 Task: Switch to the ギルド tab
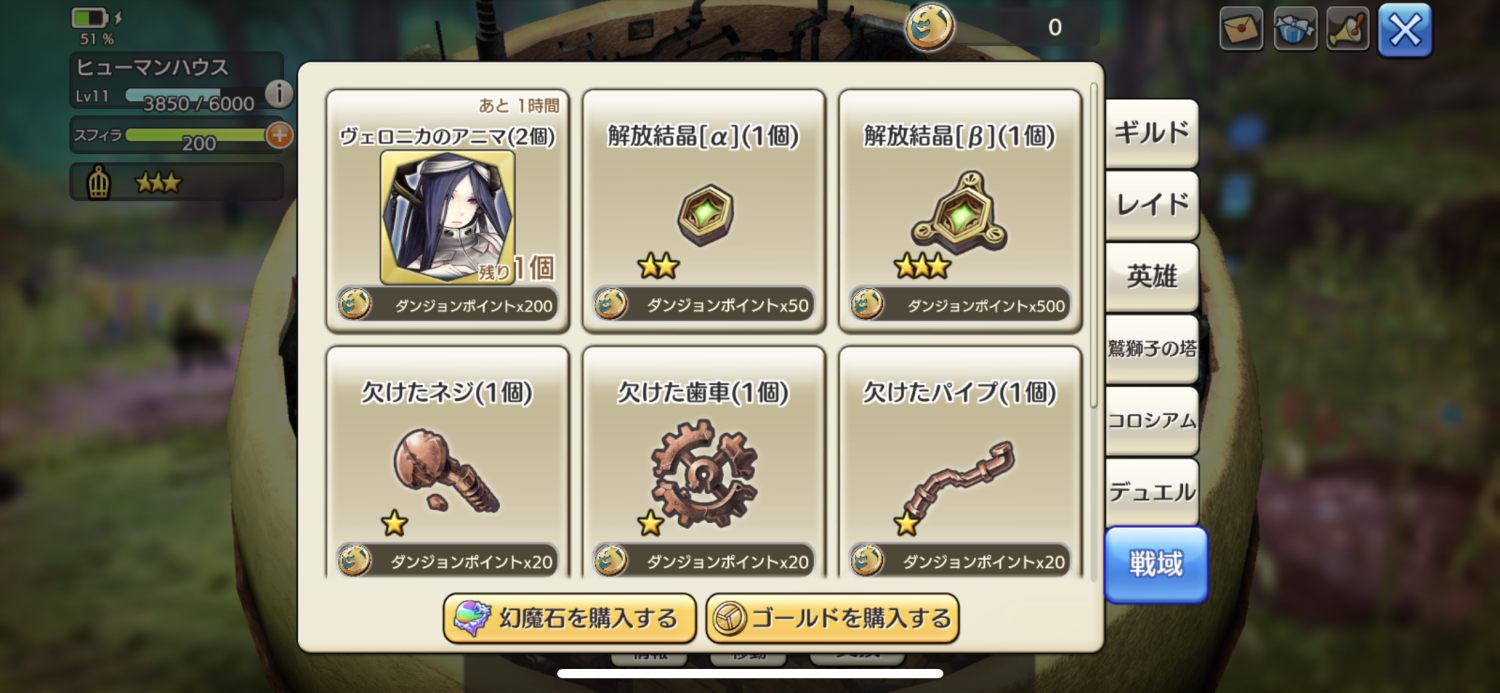pos(1152,133)
